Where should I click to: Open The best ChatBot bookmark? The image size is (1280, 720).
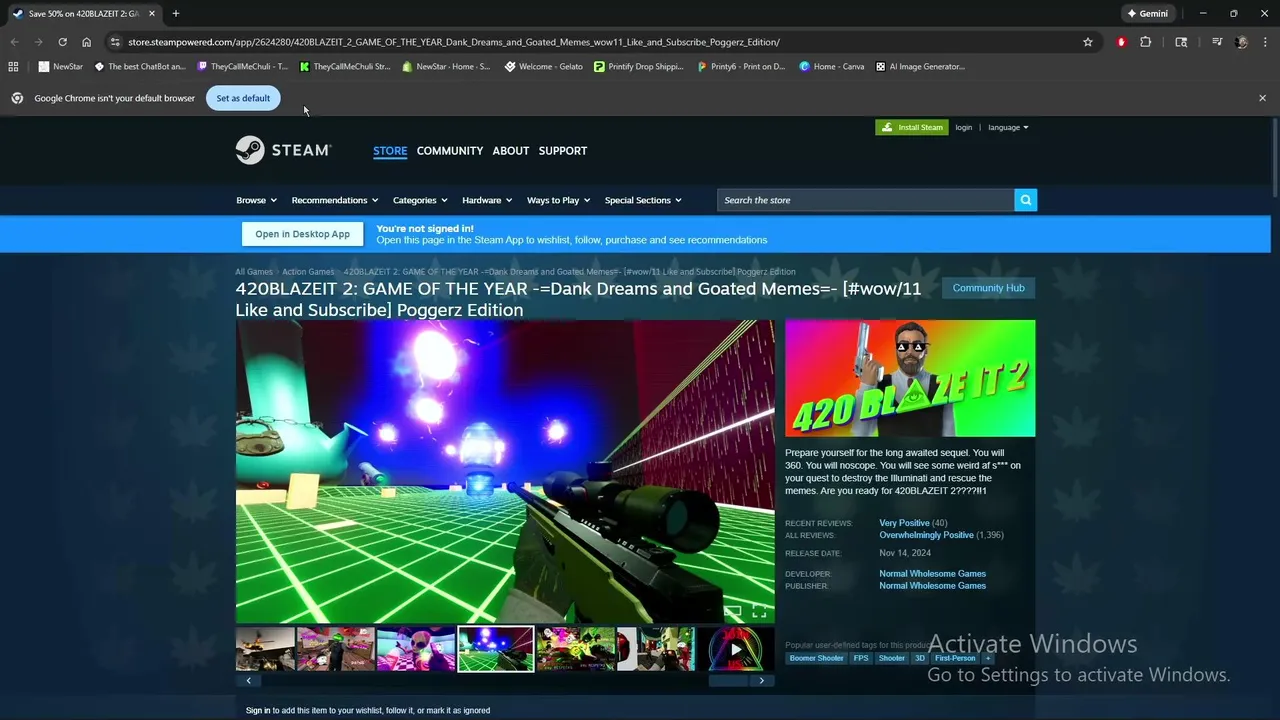pos(140,67)
